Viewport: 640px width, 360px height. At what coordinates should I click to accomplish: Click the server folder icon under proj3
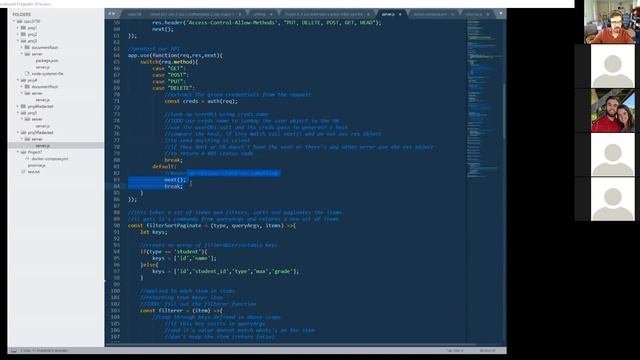pyautogui.click(x=27, y=54)
